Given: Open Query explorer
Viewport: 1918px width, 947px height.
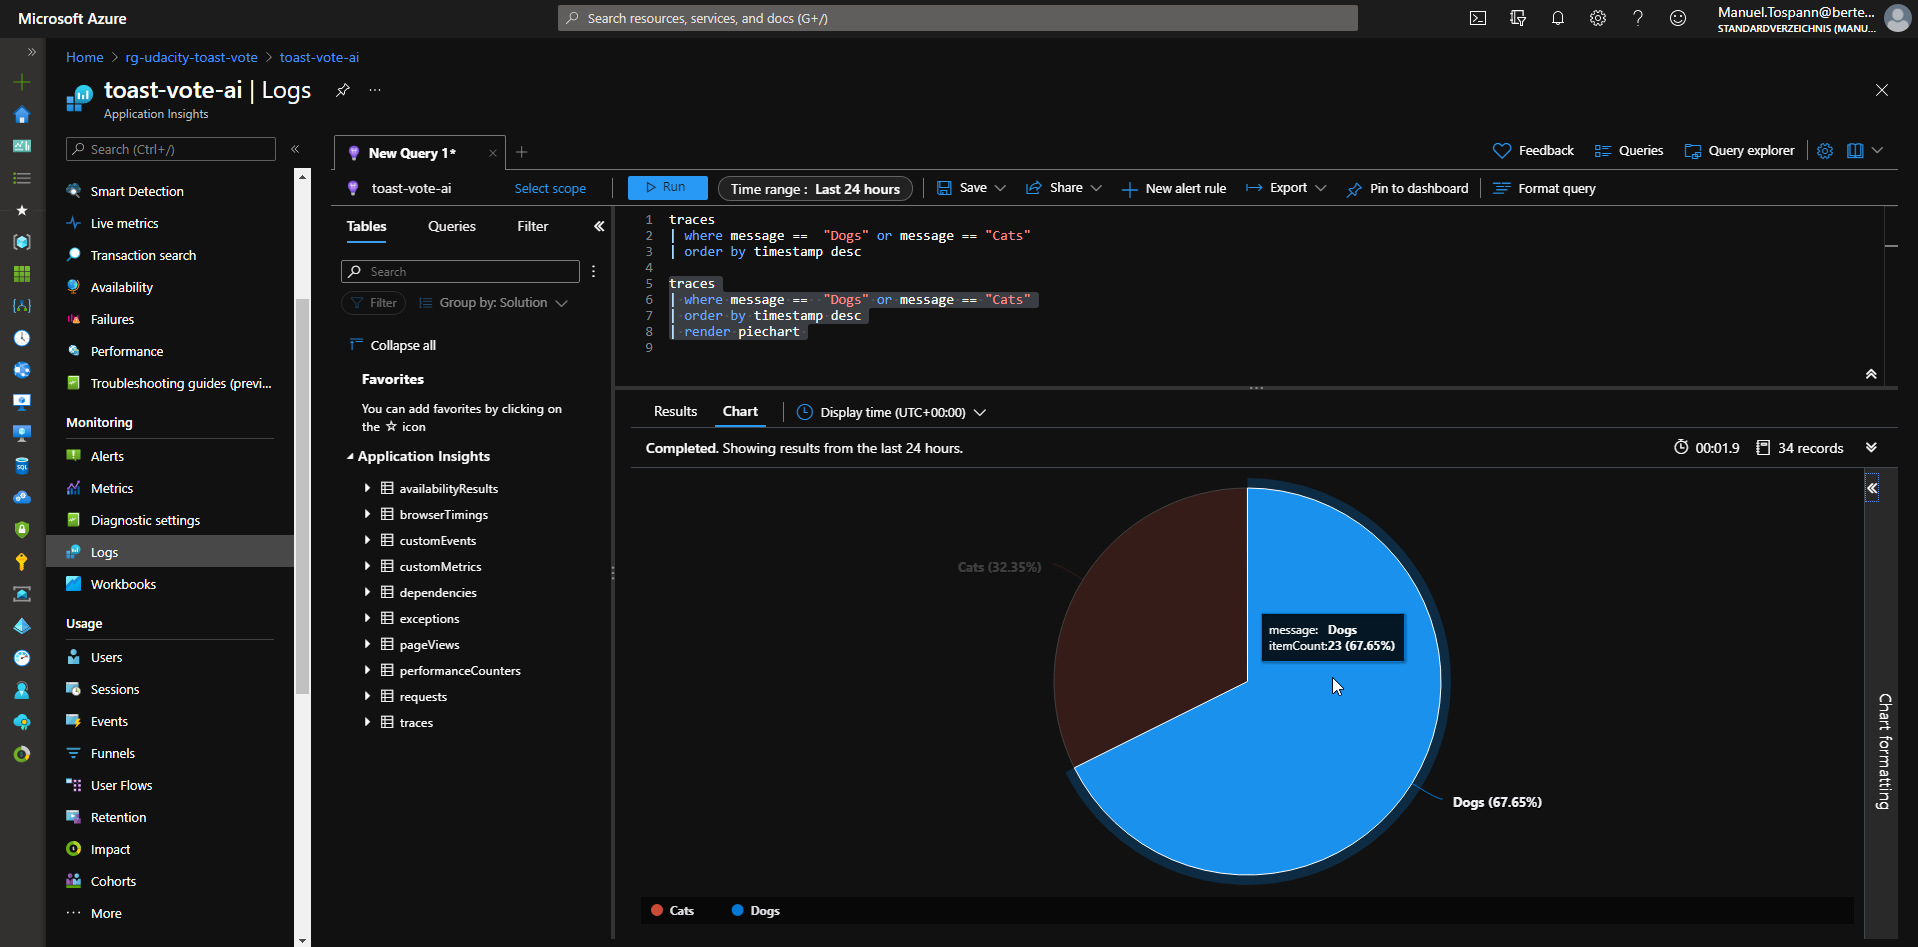Looking at the screenshot, I should pos(1740,150).
